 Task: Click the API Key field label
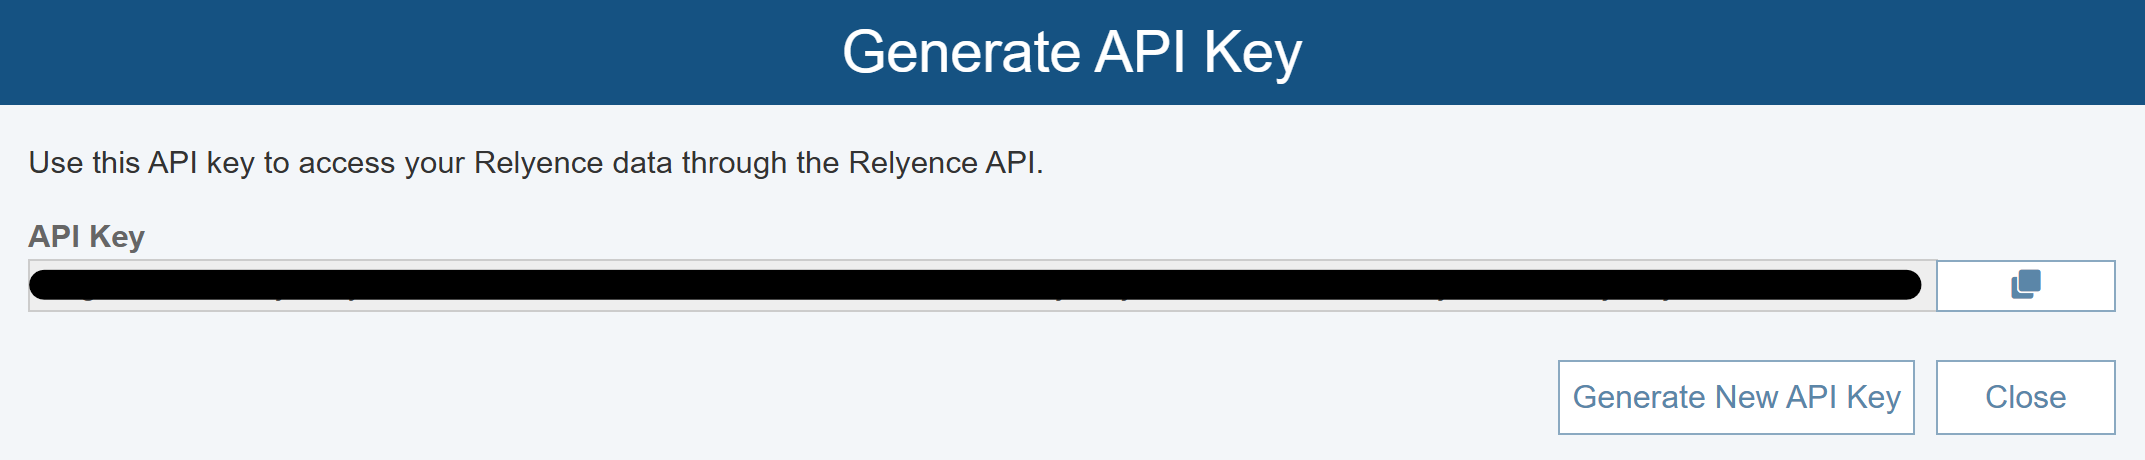87,237
